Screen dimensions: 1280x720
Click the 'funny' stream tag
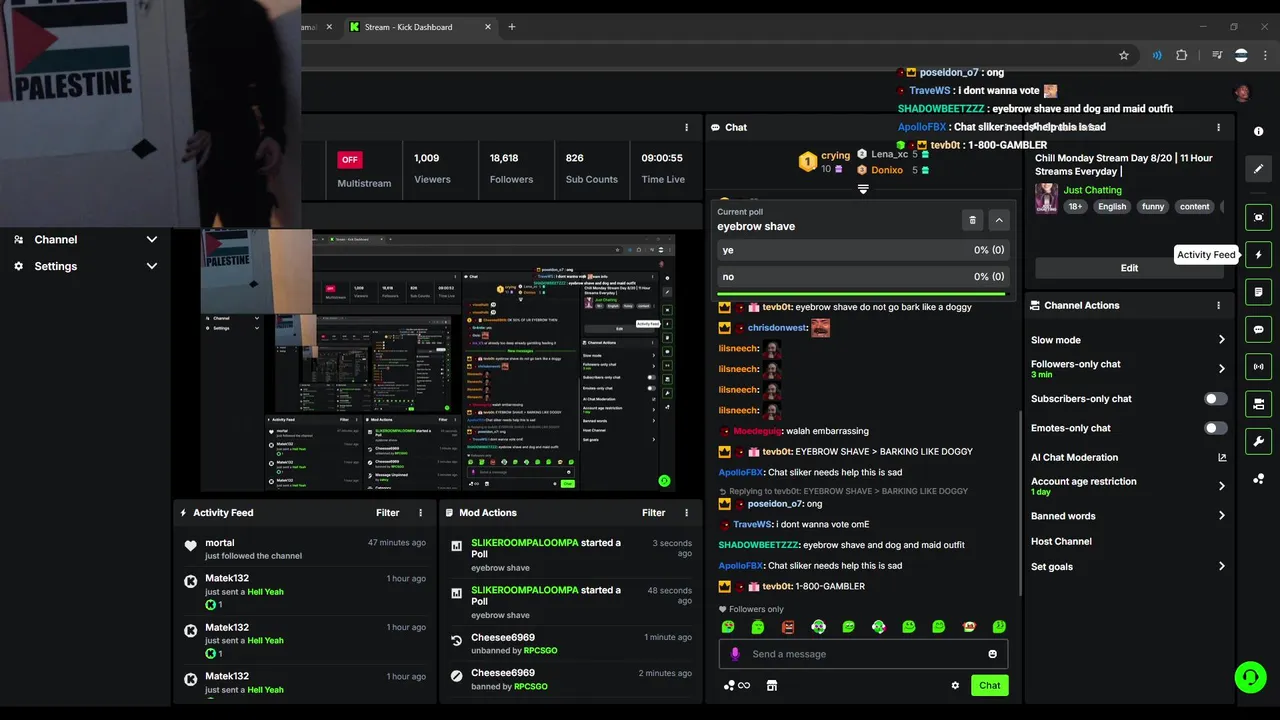[1153, 207]
